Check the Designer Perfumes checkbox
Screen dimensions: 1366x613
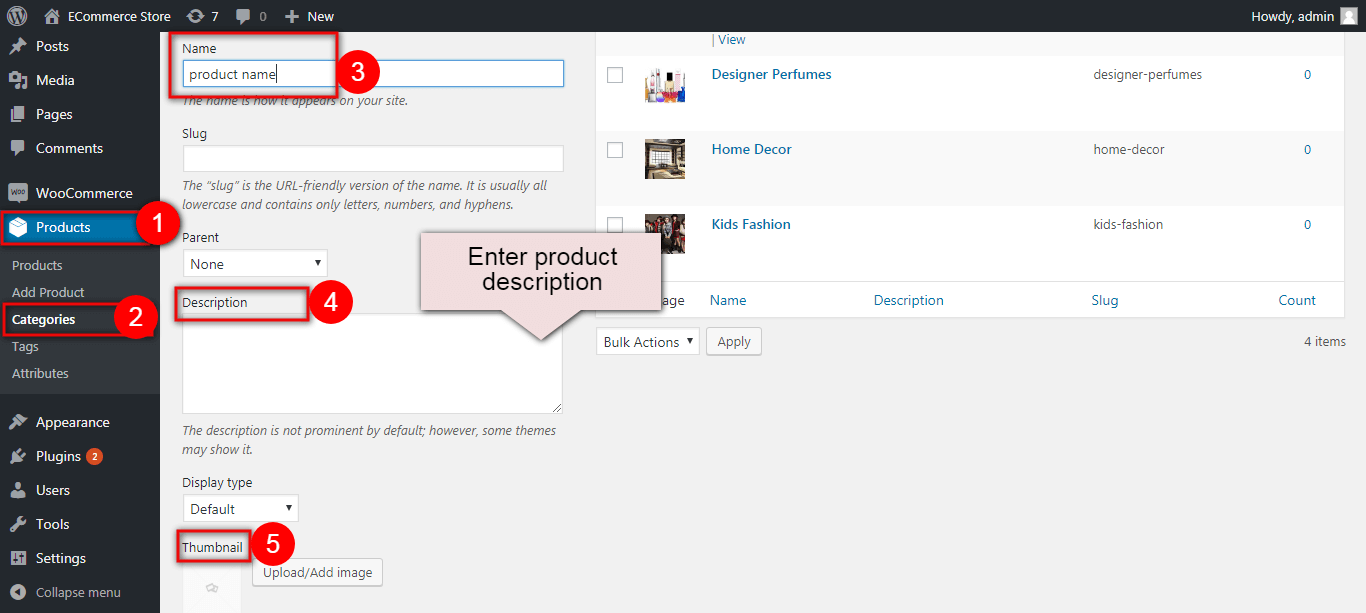(615, 75)
